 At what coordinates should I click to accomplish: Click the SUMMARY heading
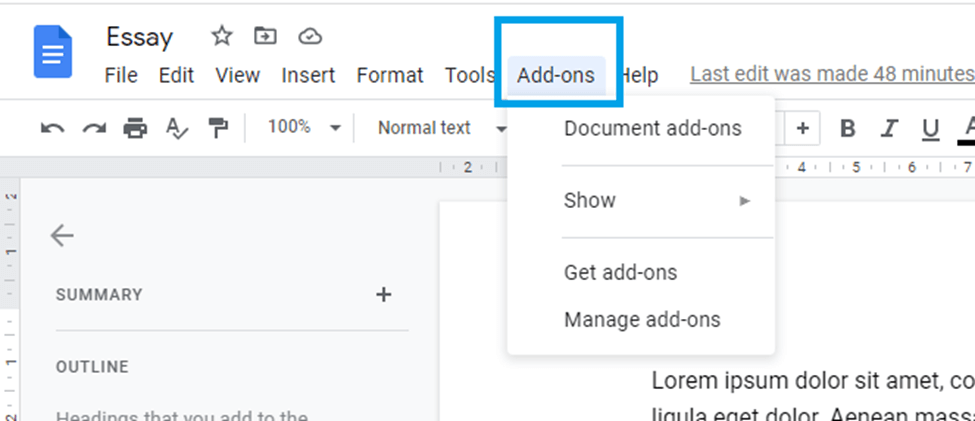(x=99, y=294)
